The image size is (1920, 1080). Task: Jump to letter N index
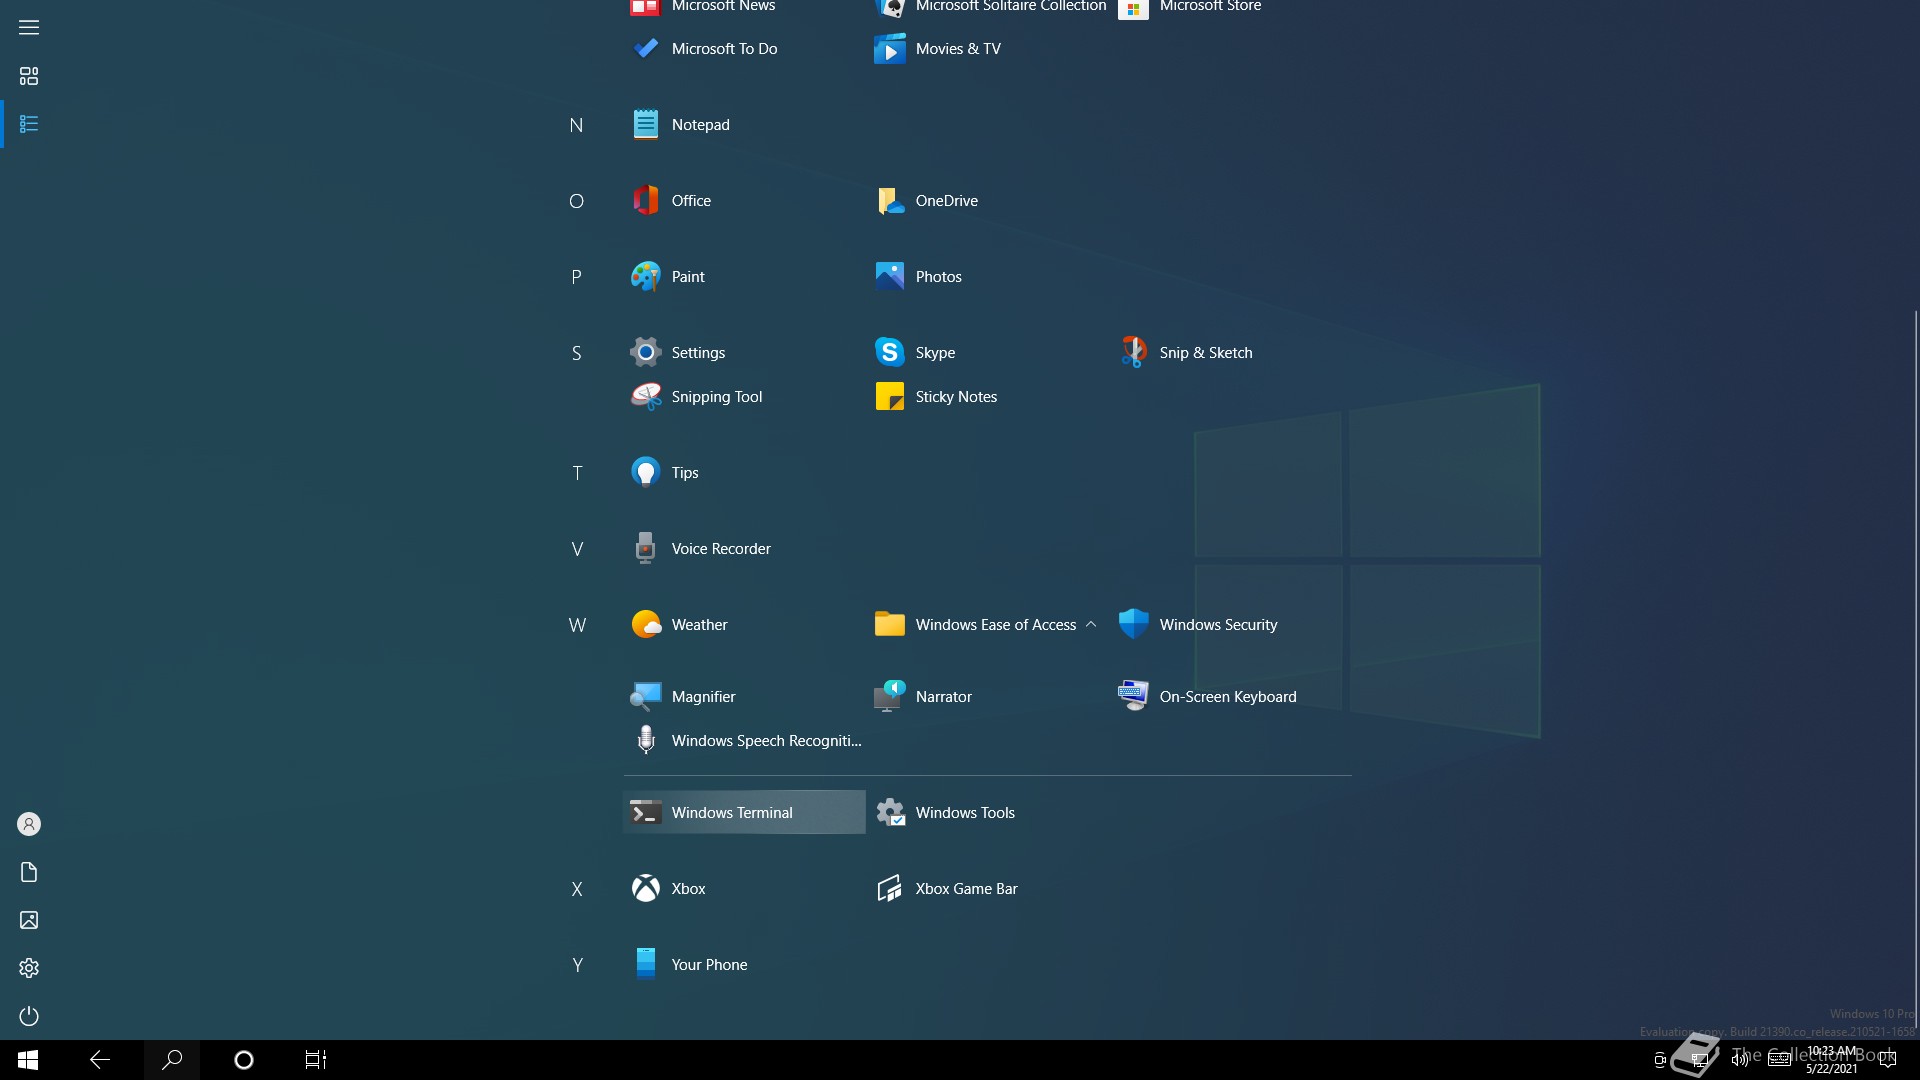click(576, 125)
